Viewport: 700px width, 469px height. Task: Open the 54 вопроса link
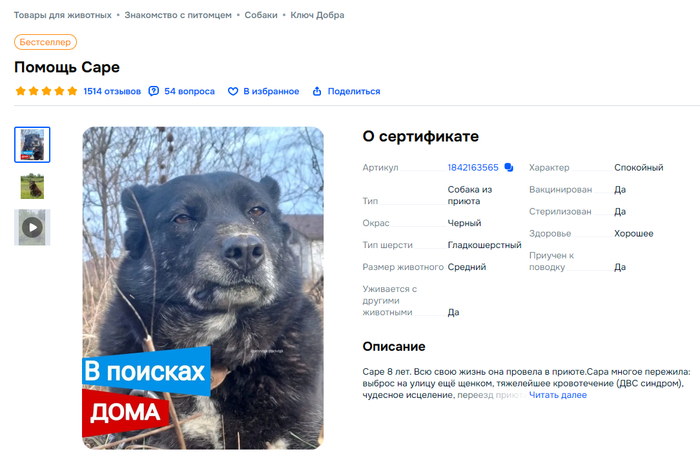(x=189, y=91)
